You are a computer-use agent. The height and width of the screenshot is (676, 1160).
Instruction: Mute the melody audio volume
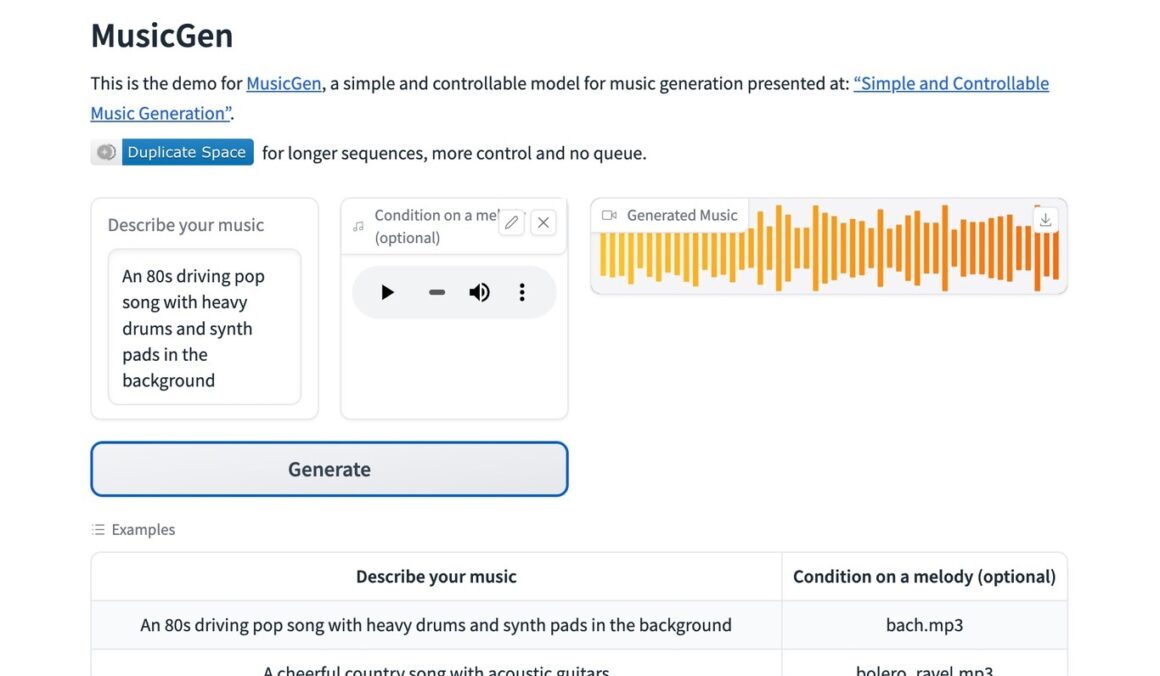click(x=479, y=292)
